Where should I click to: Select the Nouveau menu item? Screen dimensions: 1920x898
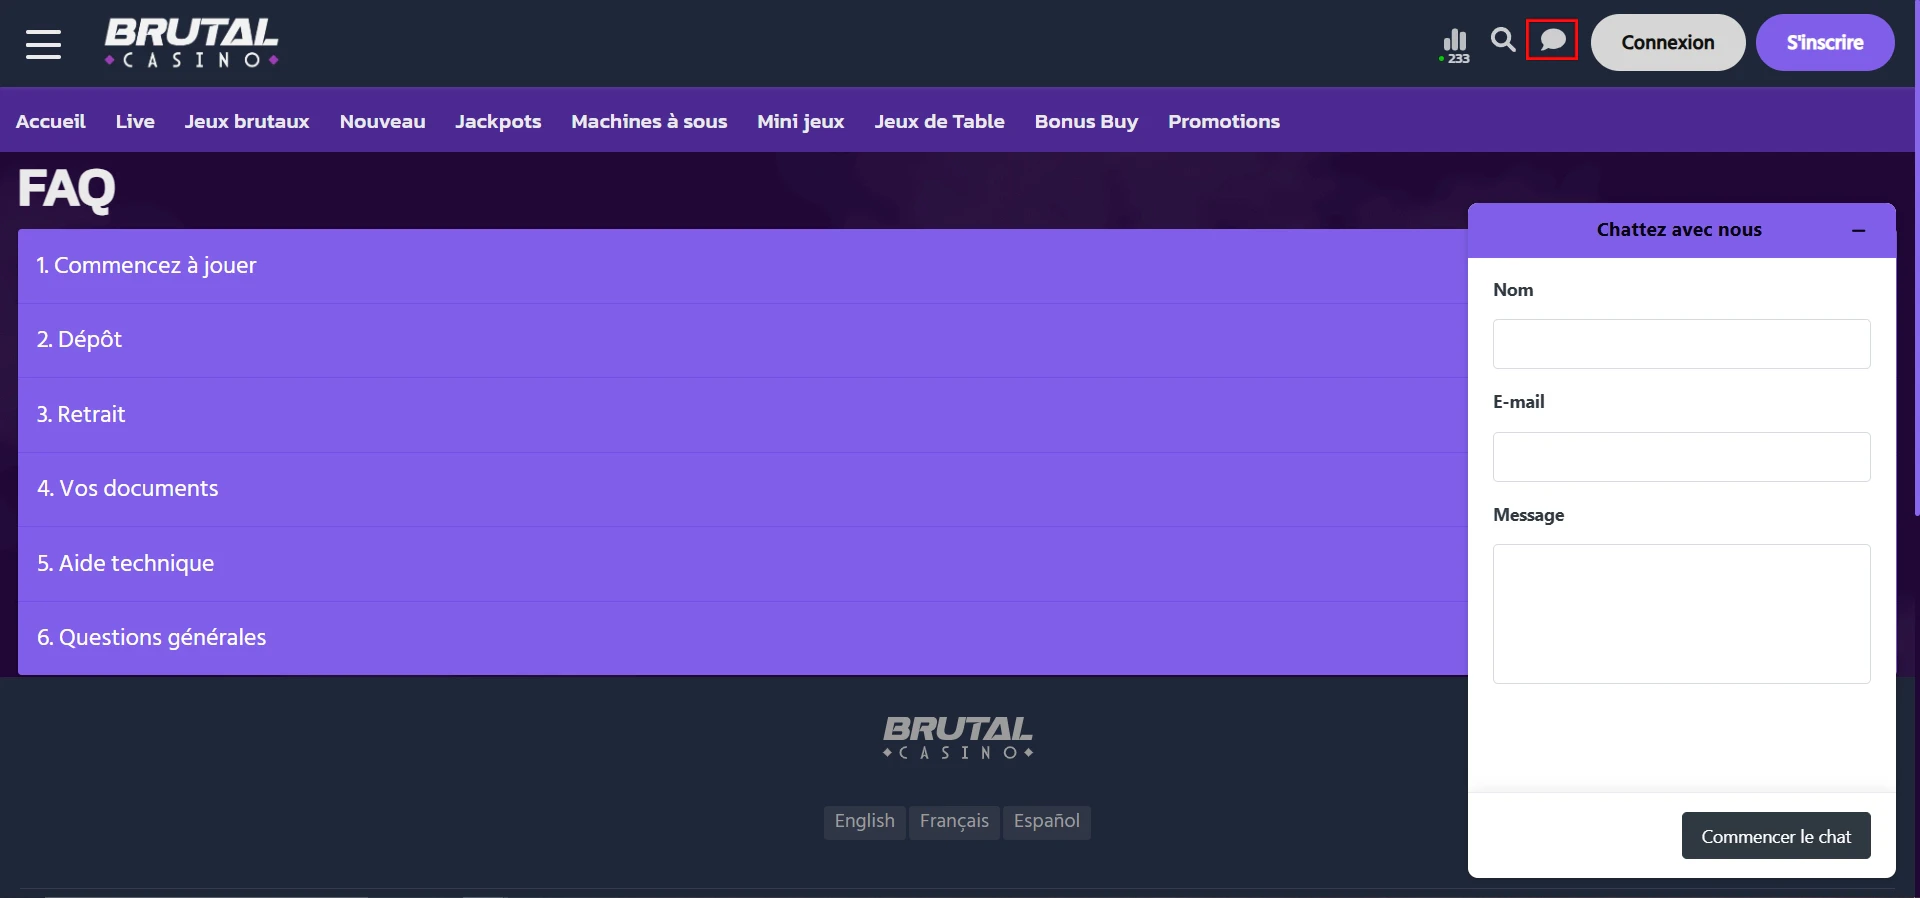pyautogui.click(x=383, y=121)
